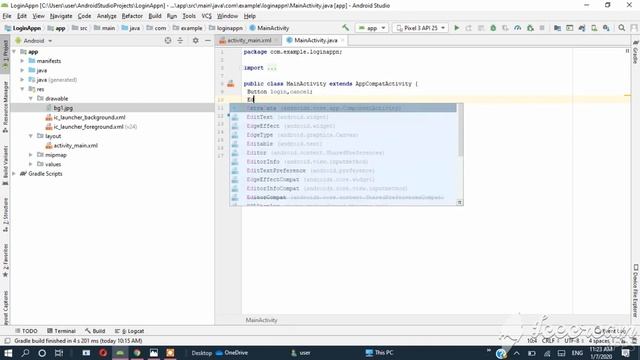Click the Project panel settings gear
Viewport: 640px width, 360px height.
pos(196,40)
